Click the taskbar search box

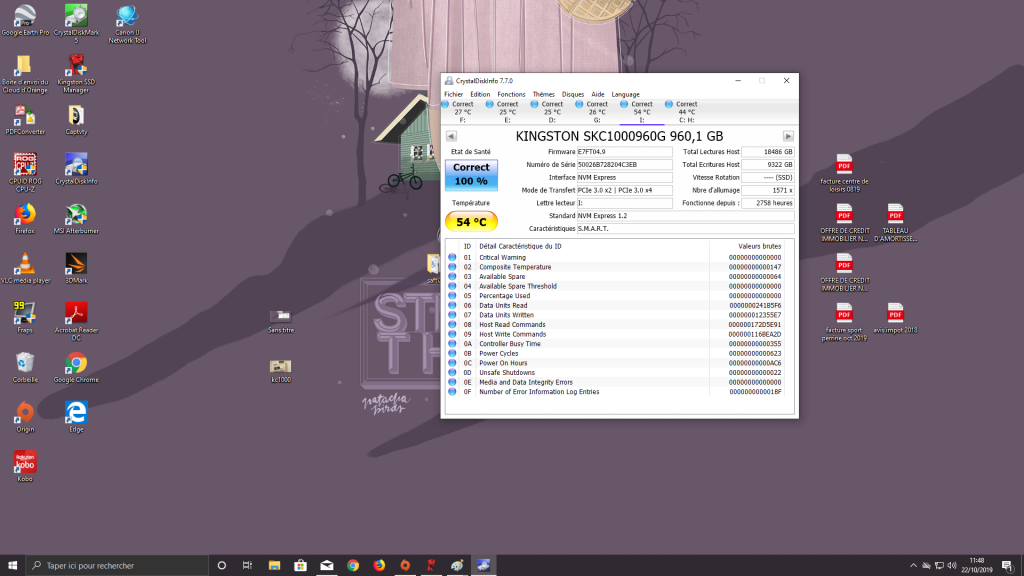pos(117,565)
